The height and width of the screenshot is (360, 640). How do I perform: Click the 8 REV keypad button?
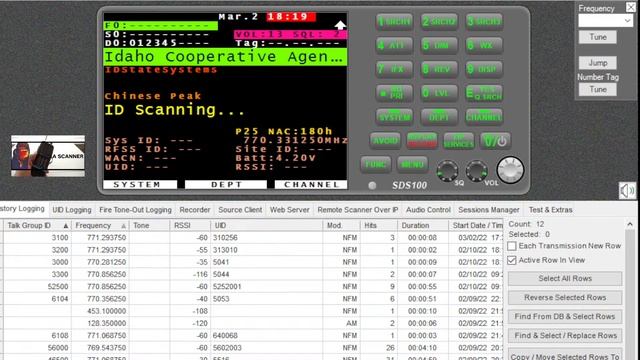click(x=439, y=69)
